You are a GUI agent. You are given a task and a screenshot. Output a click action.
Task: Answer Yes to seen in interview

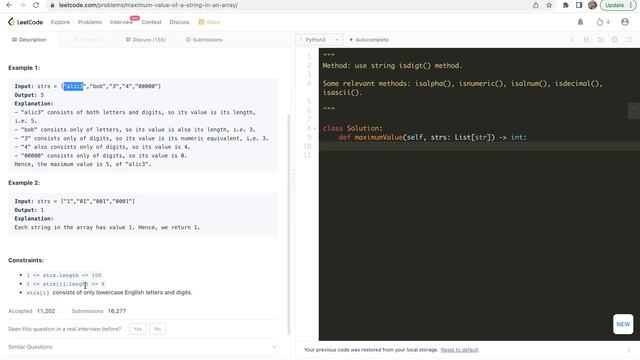[x=138, y=329]
